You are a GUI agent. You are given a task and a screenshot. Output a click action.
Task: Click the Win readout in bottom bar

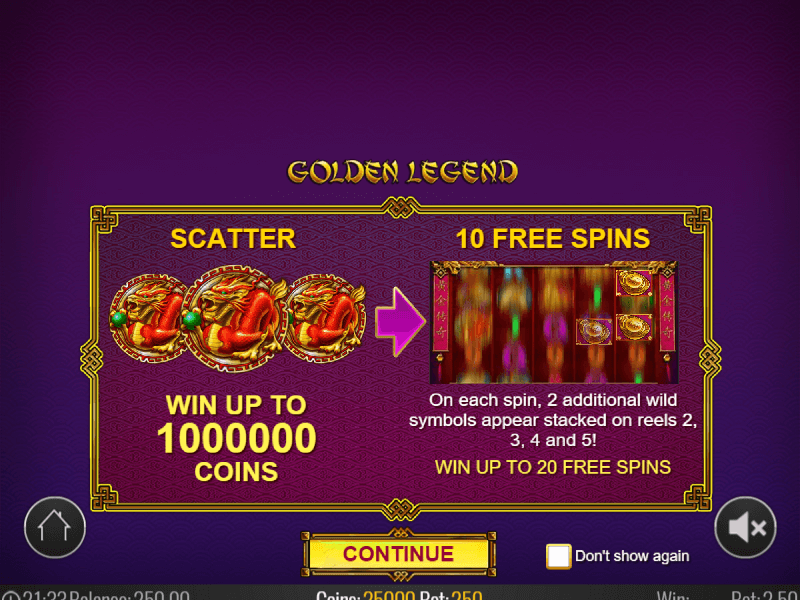[x=673, y=595]
